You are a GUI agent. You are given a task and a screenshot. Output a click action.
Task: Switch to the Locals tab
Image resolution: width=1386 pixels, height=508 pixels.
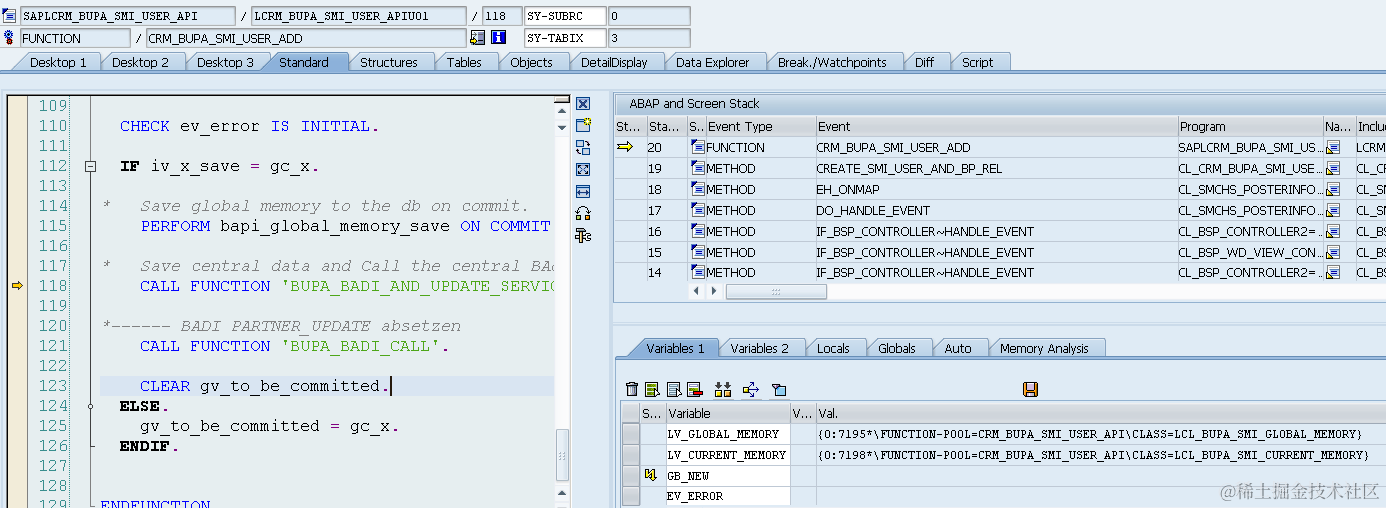[833, 348]
